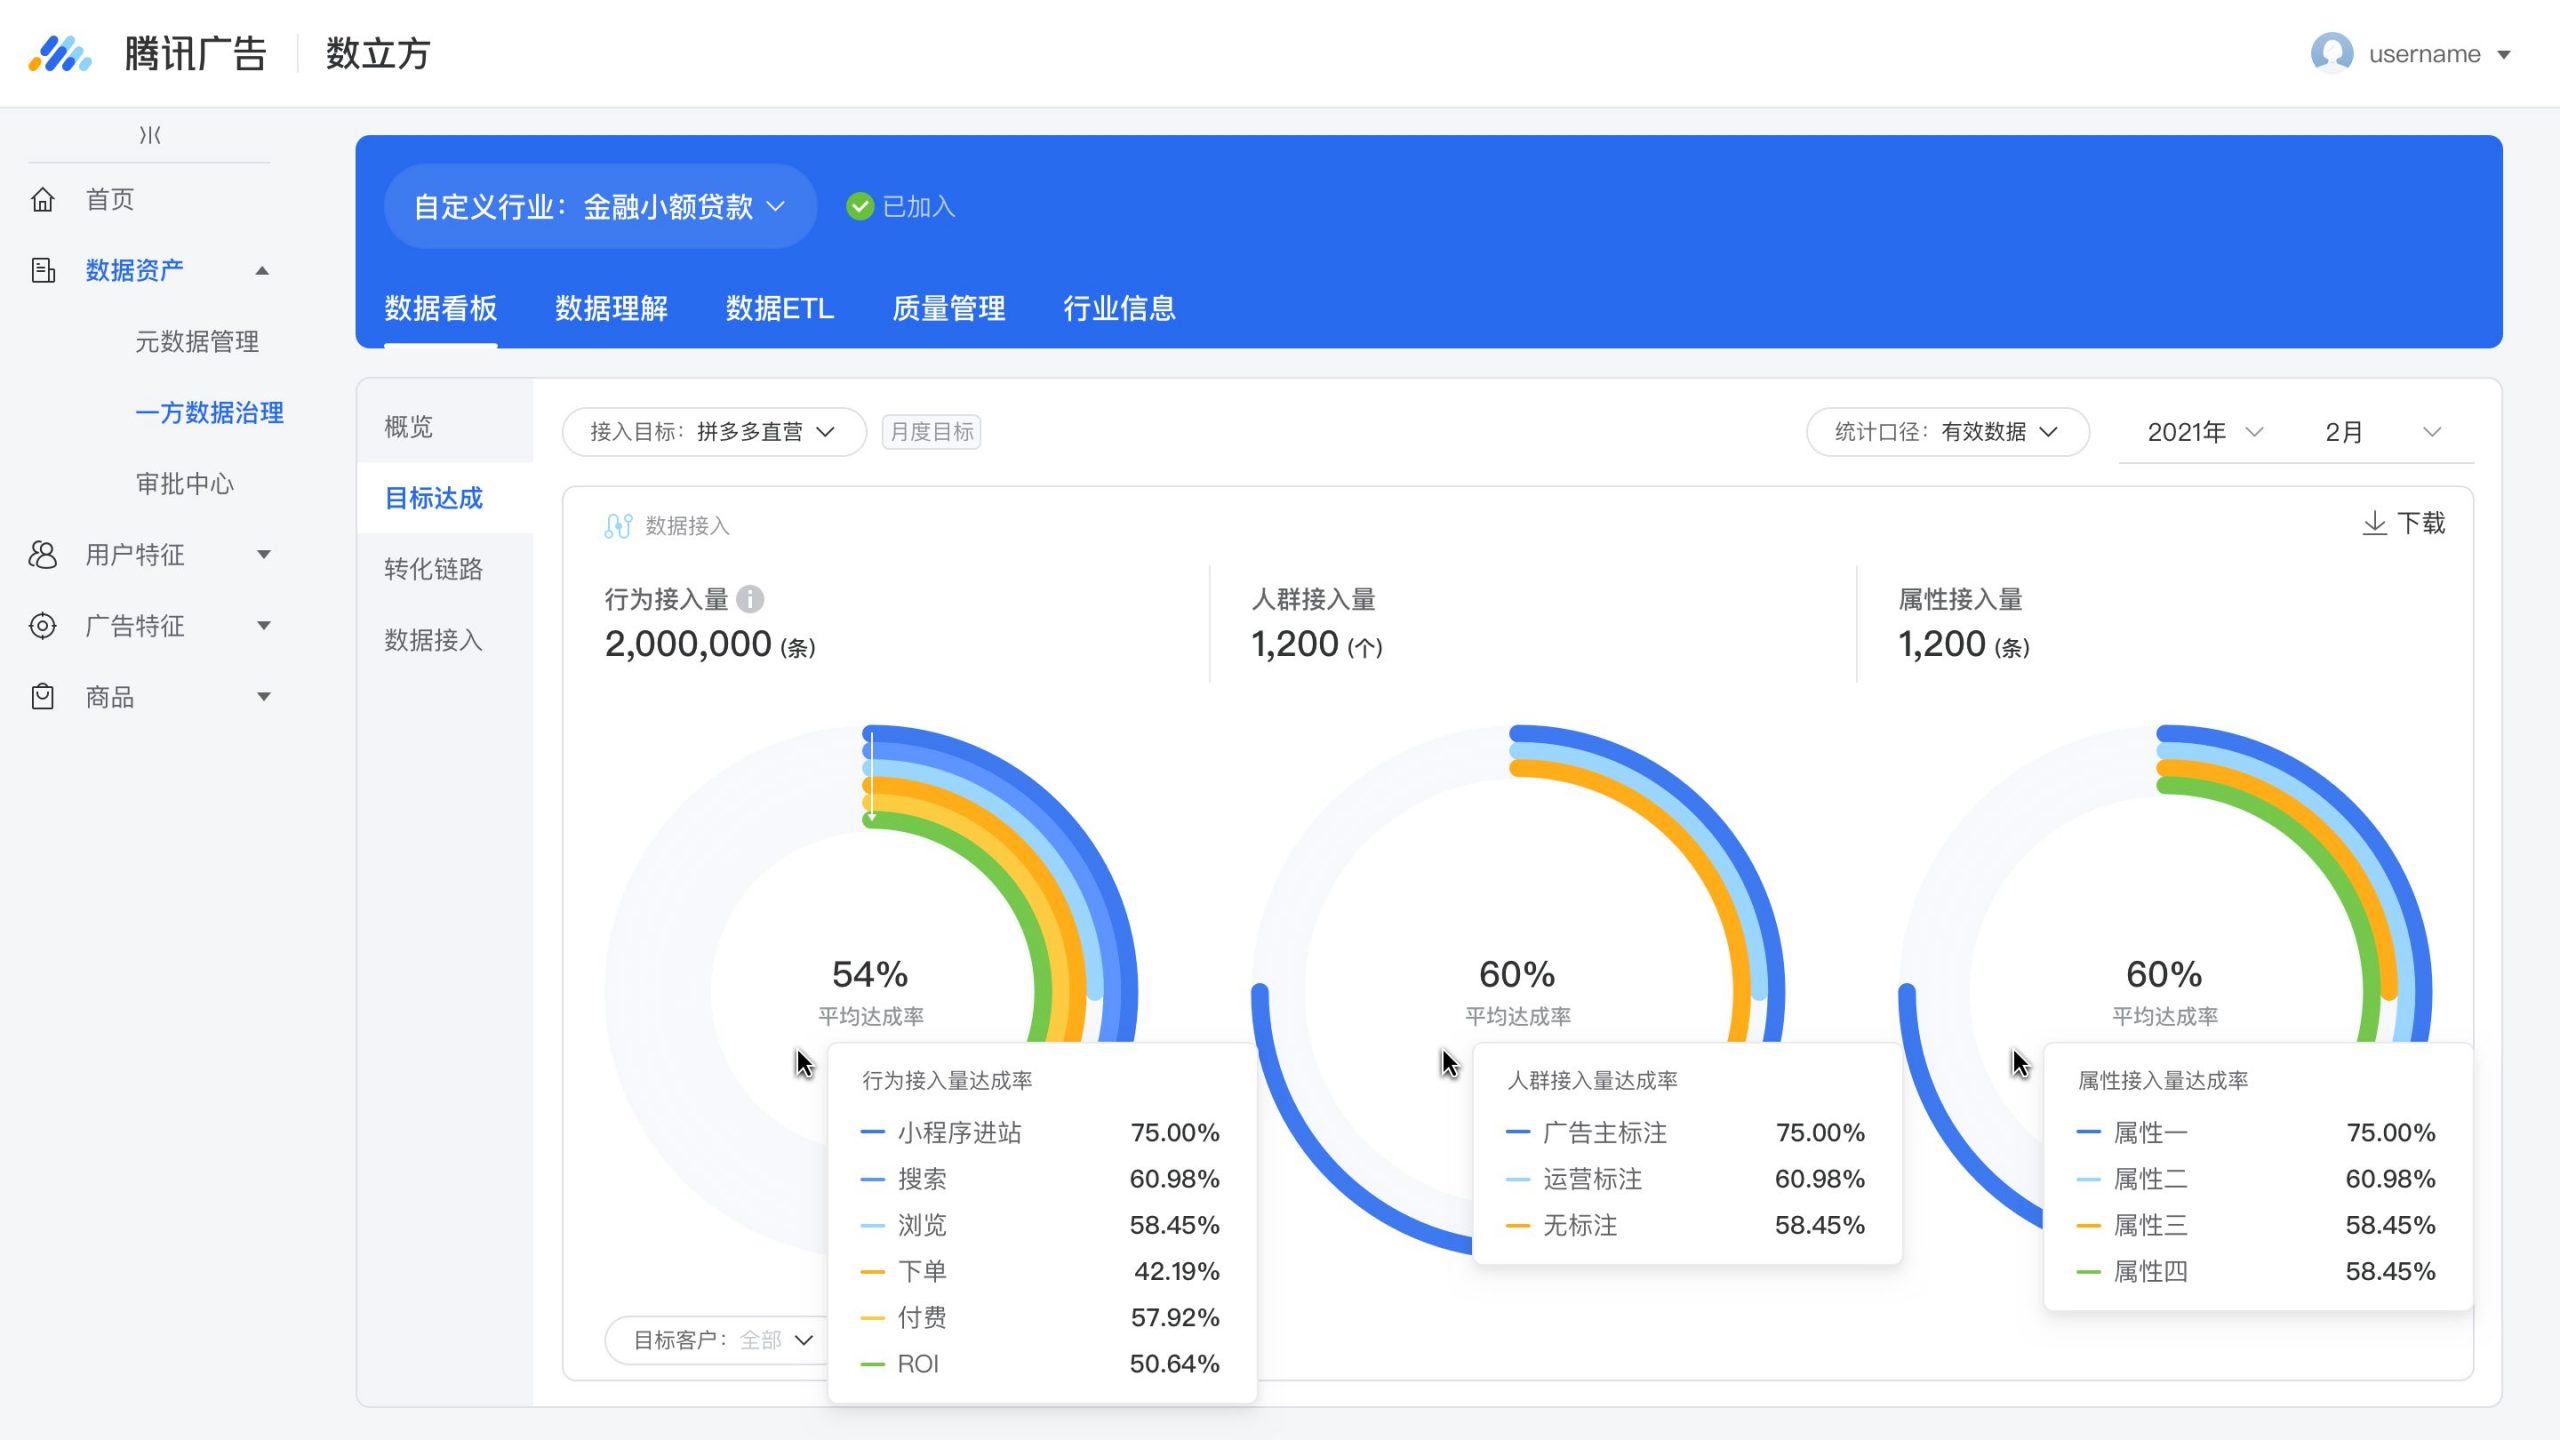Switch to the 数据看板 tab
2560x1440 pixels.
[x=441, y=308]
